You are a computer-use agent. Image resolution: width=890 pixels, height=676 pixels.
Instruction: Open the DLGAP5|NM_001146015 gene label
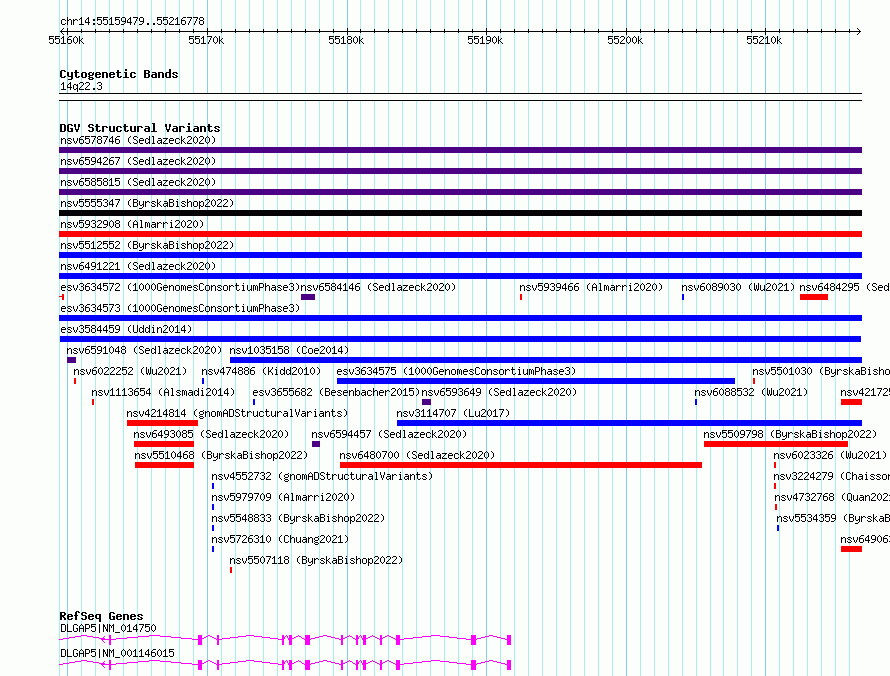(117, 653)
